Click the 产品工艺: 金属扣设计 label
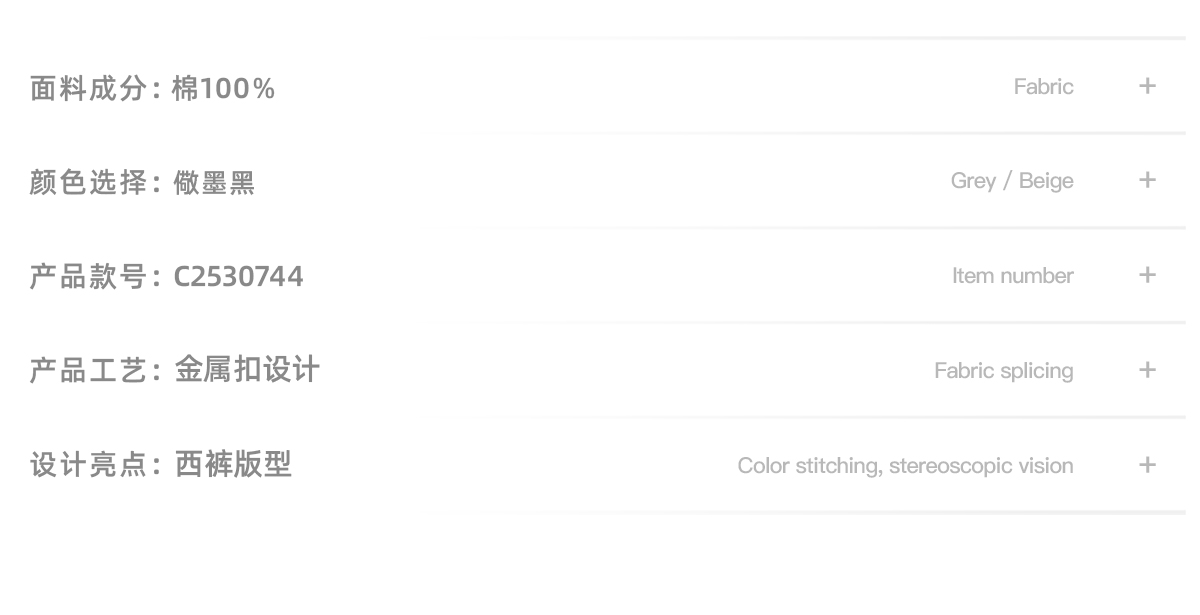The width and height of the screenshot is (1200, 615). [174, 370]
